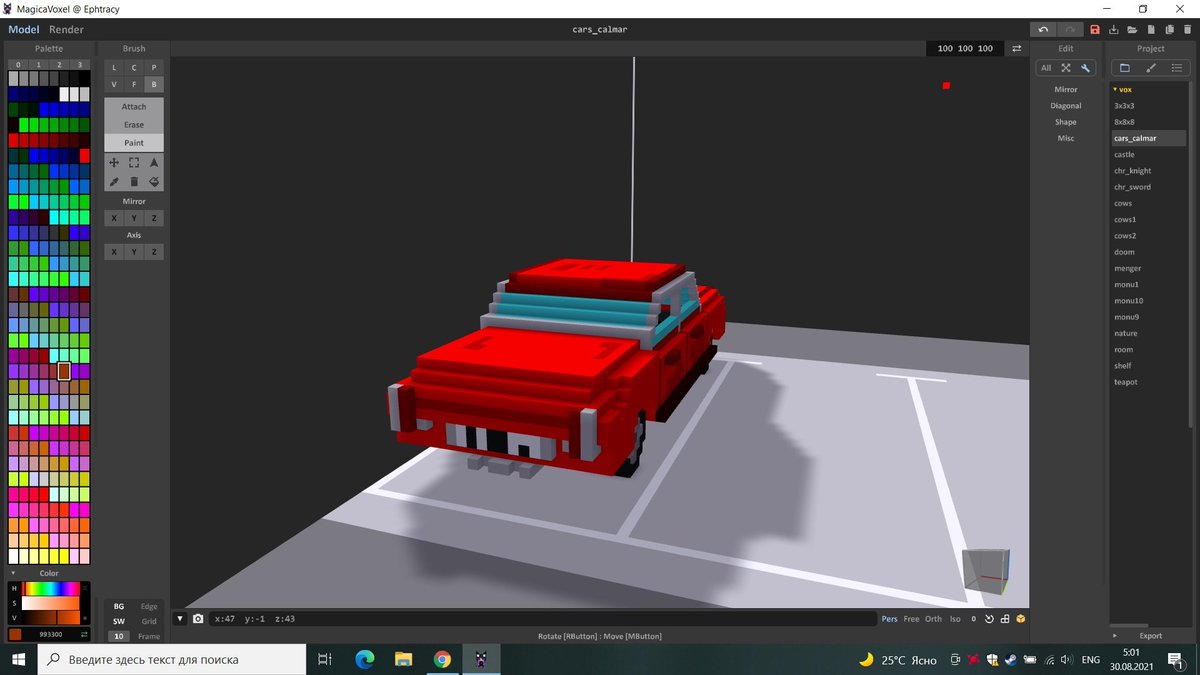
Task: Choose the F face brush mode
Action: (134, 84)
